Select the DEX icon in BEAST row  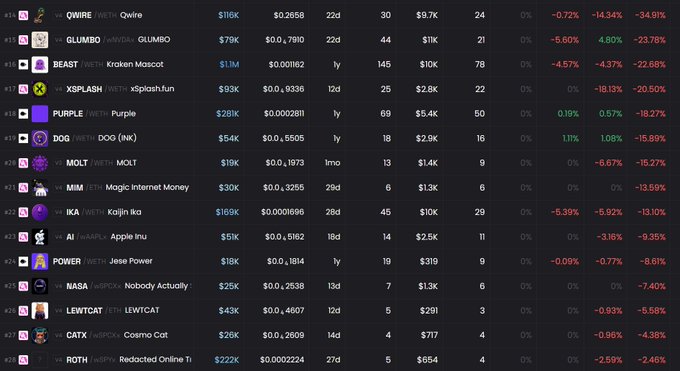[x=23, y=65]
